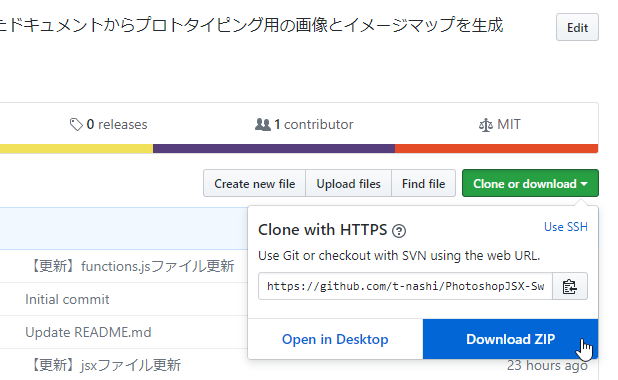This screenshot has width=618, height=380.
Task: Click the releases tag icon
Action: (76, 125)
